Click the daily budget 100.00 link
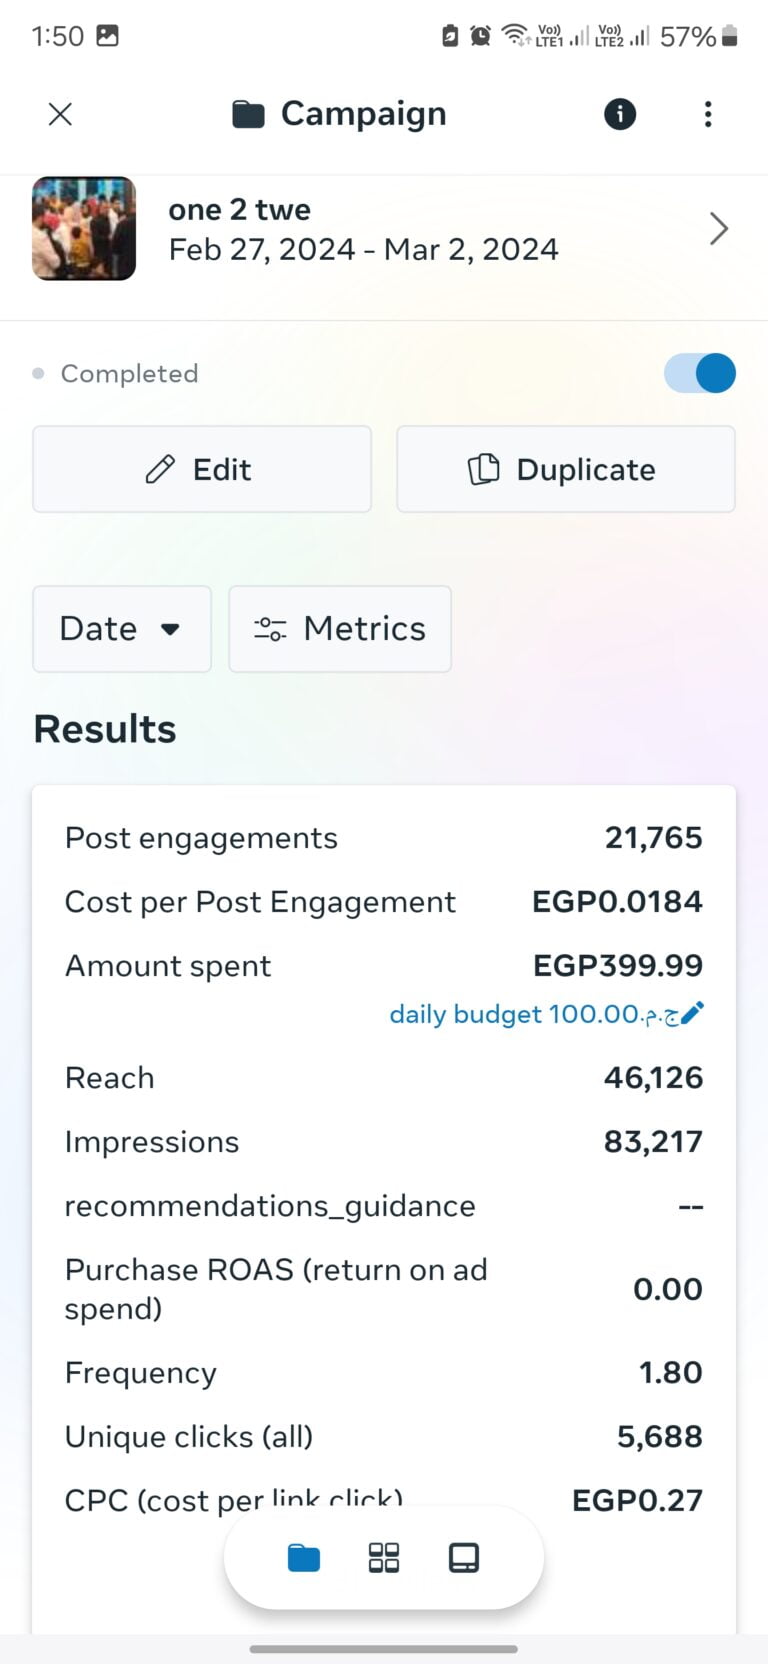 [532, 1014]
